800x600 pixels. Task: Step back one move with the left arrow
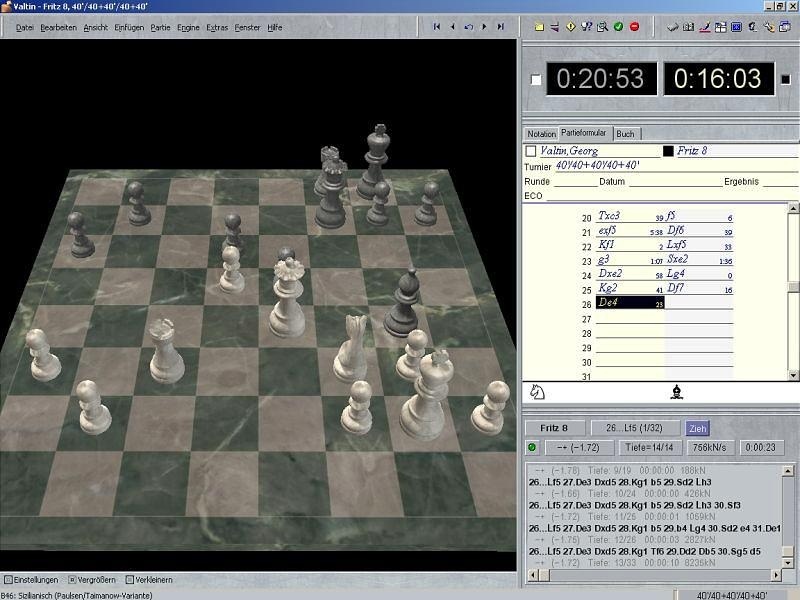click(452, 27)
